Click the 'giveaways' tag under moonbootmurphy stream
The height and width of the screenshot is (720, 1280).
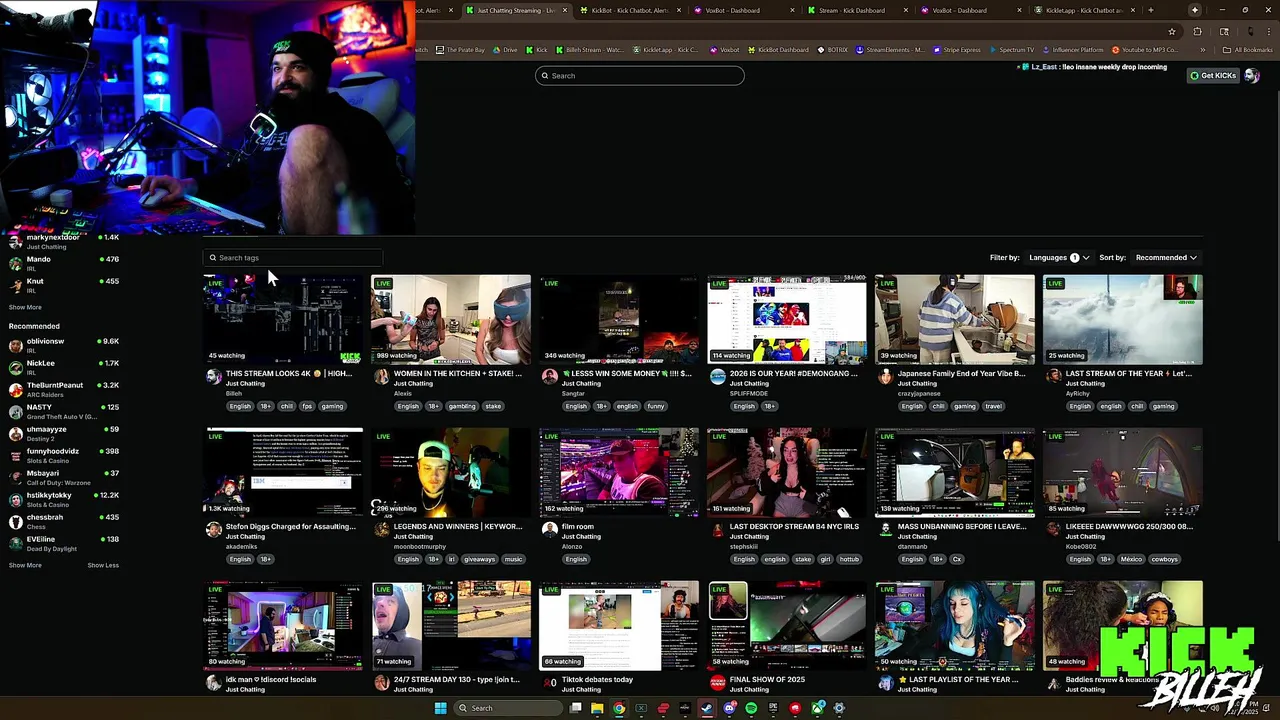[x=479, y=559]
